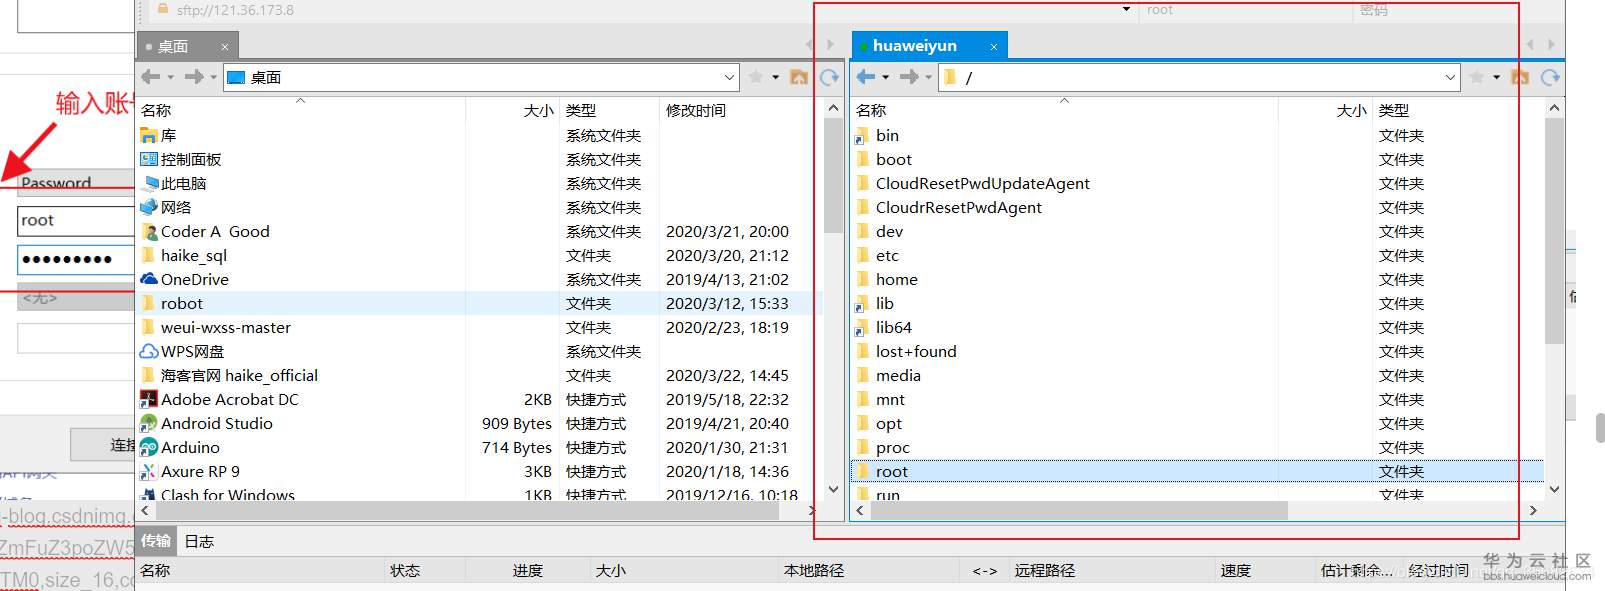1605x591 pixels.
Task: Expand the remote forward-arrow history dropdown
Action: point(929,77)
